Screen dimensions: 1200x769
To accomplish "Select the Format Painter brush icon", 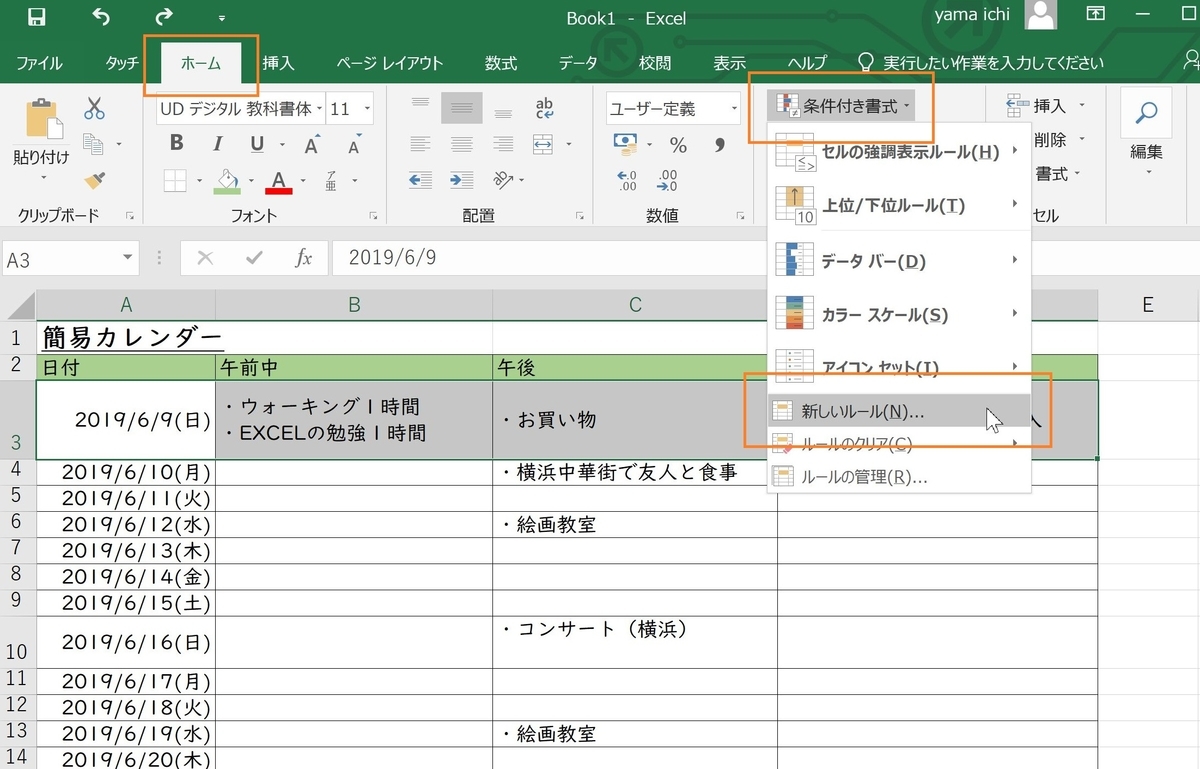I will pyautogui.click(x=92, y=180).
